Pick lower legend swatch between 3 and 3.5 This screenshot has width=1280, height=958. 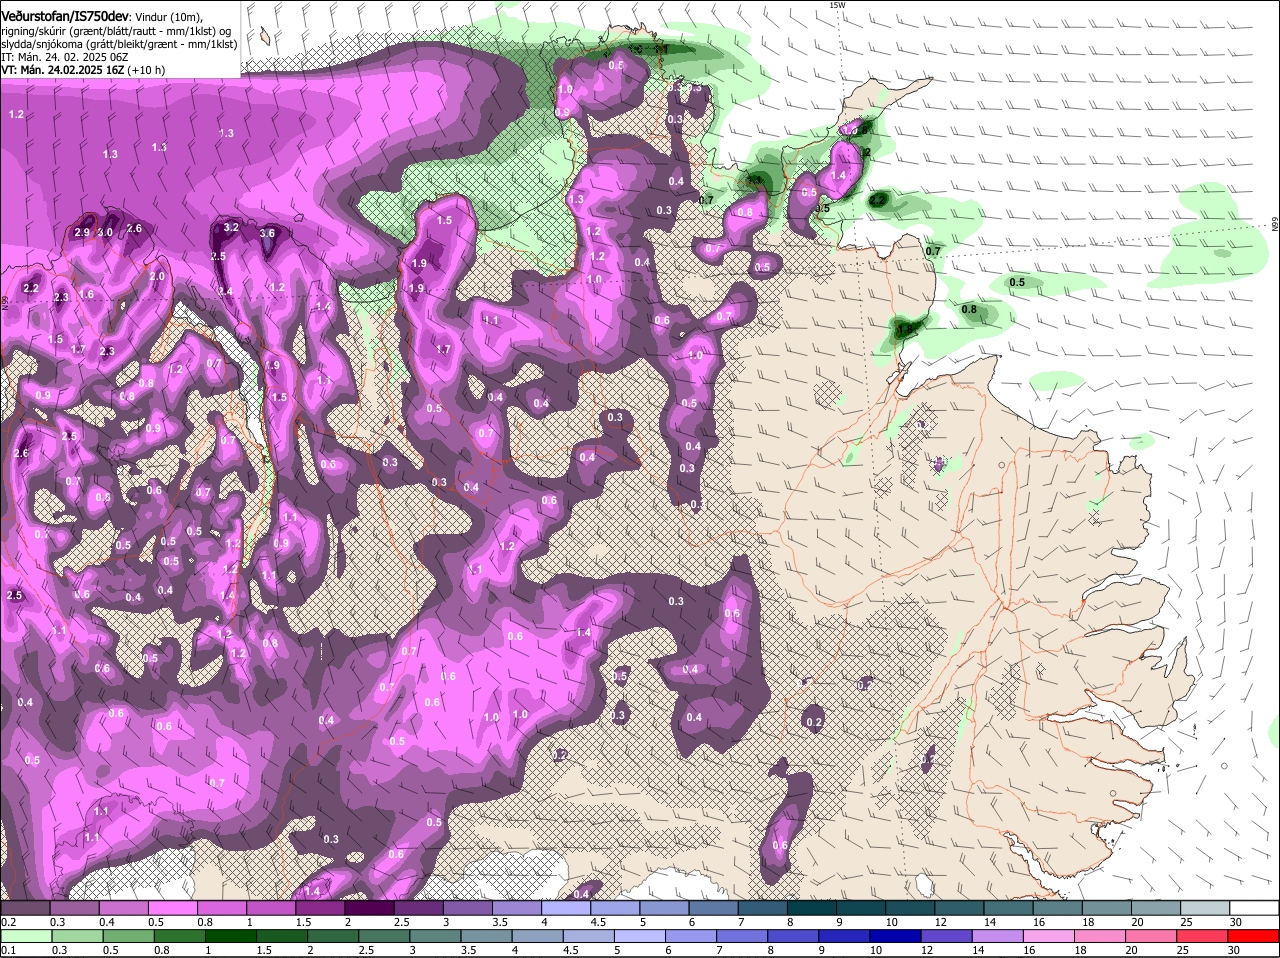pyautogui.click(x=487, y=936)
